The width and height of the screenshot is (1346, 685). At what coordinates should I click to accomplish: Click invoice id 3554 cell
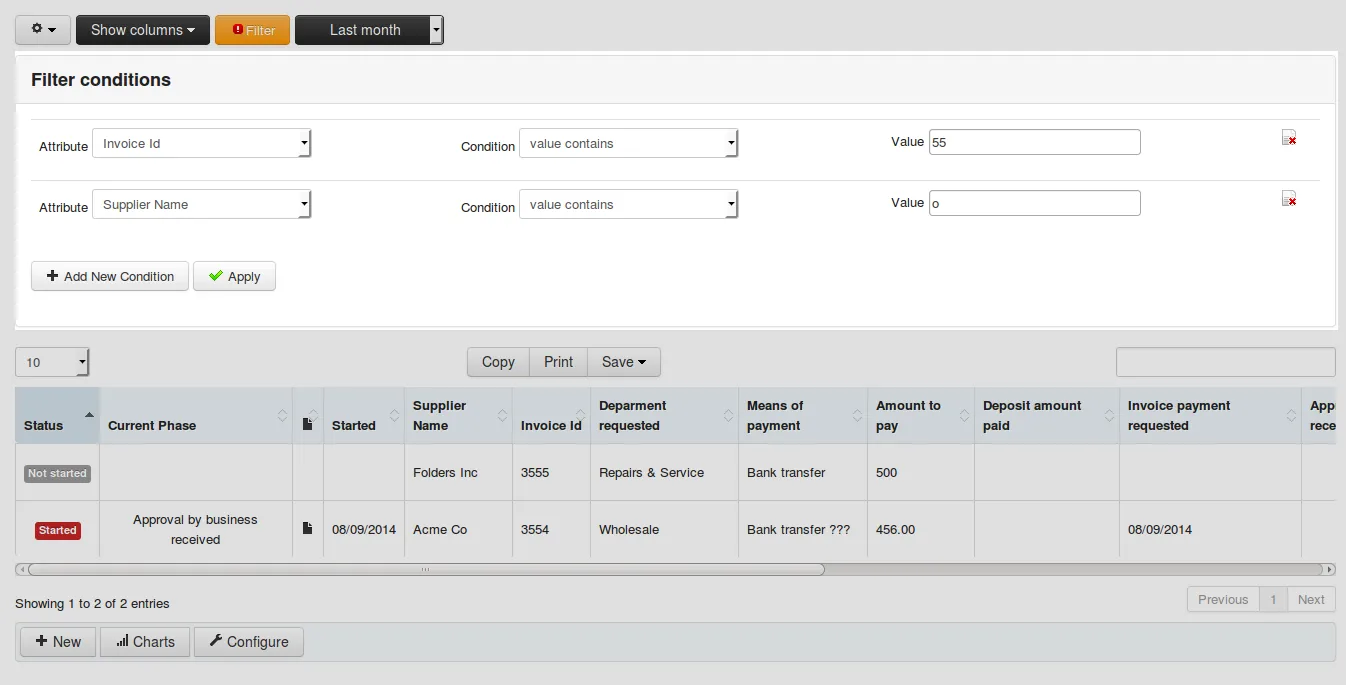[552, 530]
